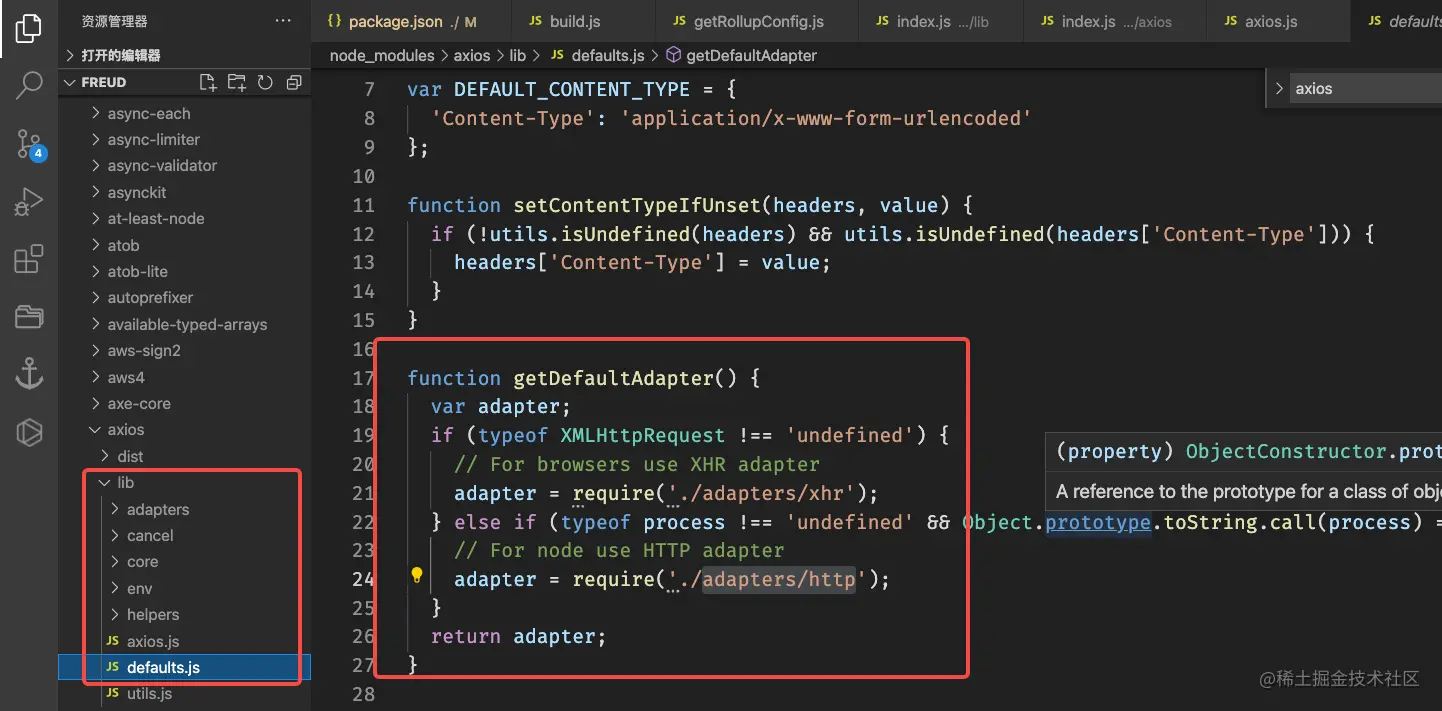The width and height of the screenshot is (1442, 711).
Task: Open the anchor icon view in activity bar
Action: tap(29, 375)
